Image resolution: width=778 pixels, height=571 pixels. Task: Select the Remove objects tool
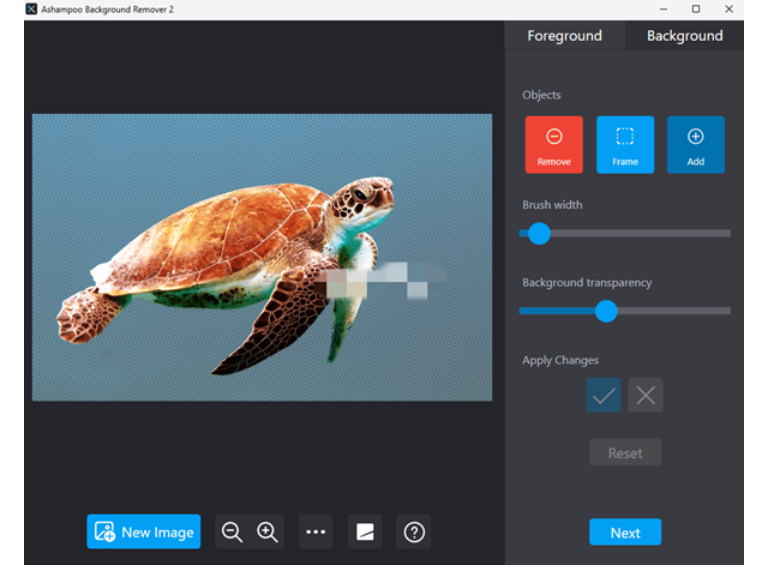point(554,145)
